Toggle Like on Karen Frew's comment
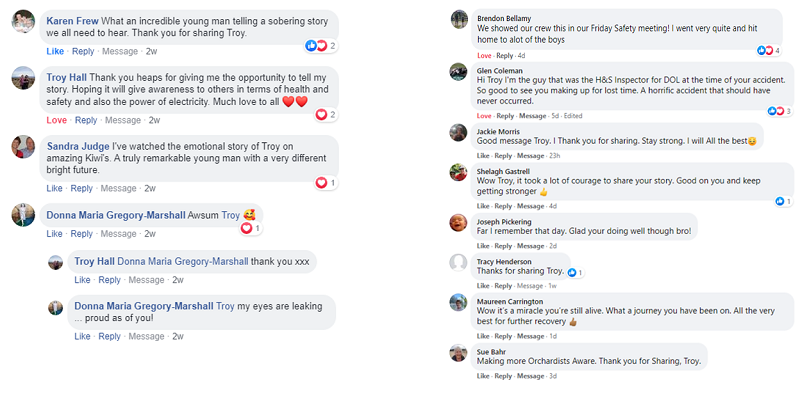 point(55,51)
